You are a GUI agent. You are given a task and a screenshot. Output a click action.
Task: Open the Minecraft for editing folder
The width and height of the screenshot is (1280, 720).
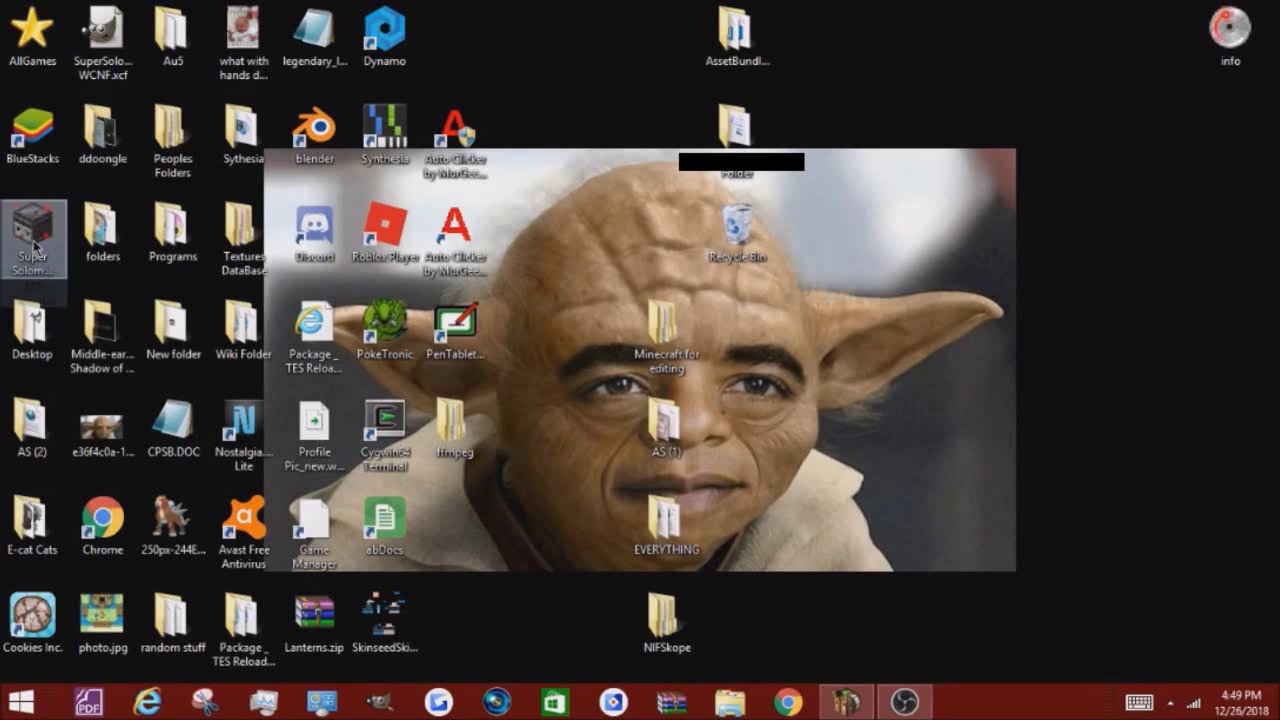[666, 337]
